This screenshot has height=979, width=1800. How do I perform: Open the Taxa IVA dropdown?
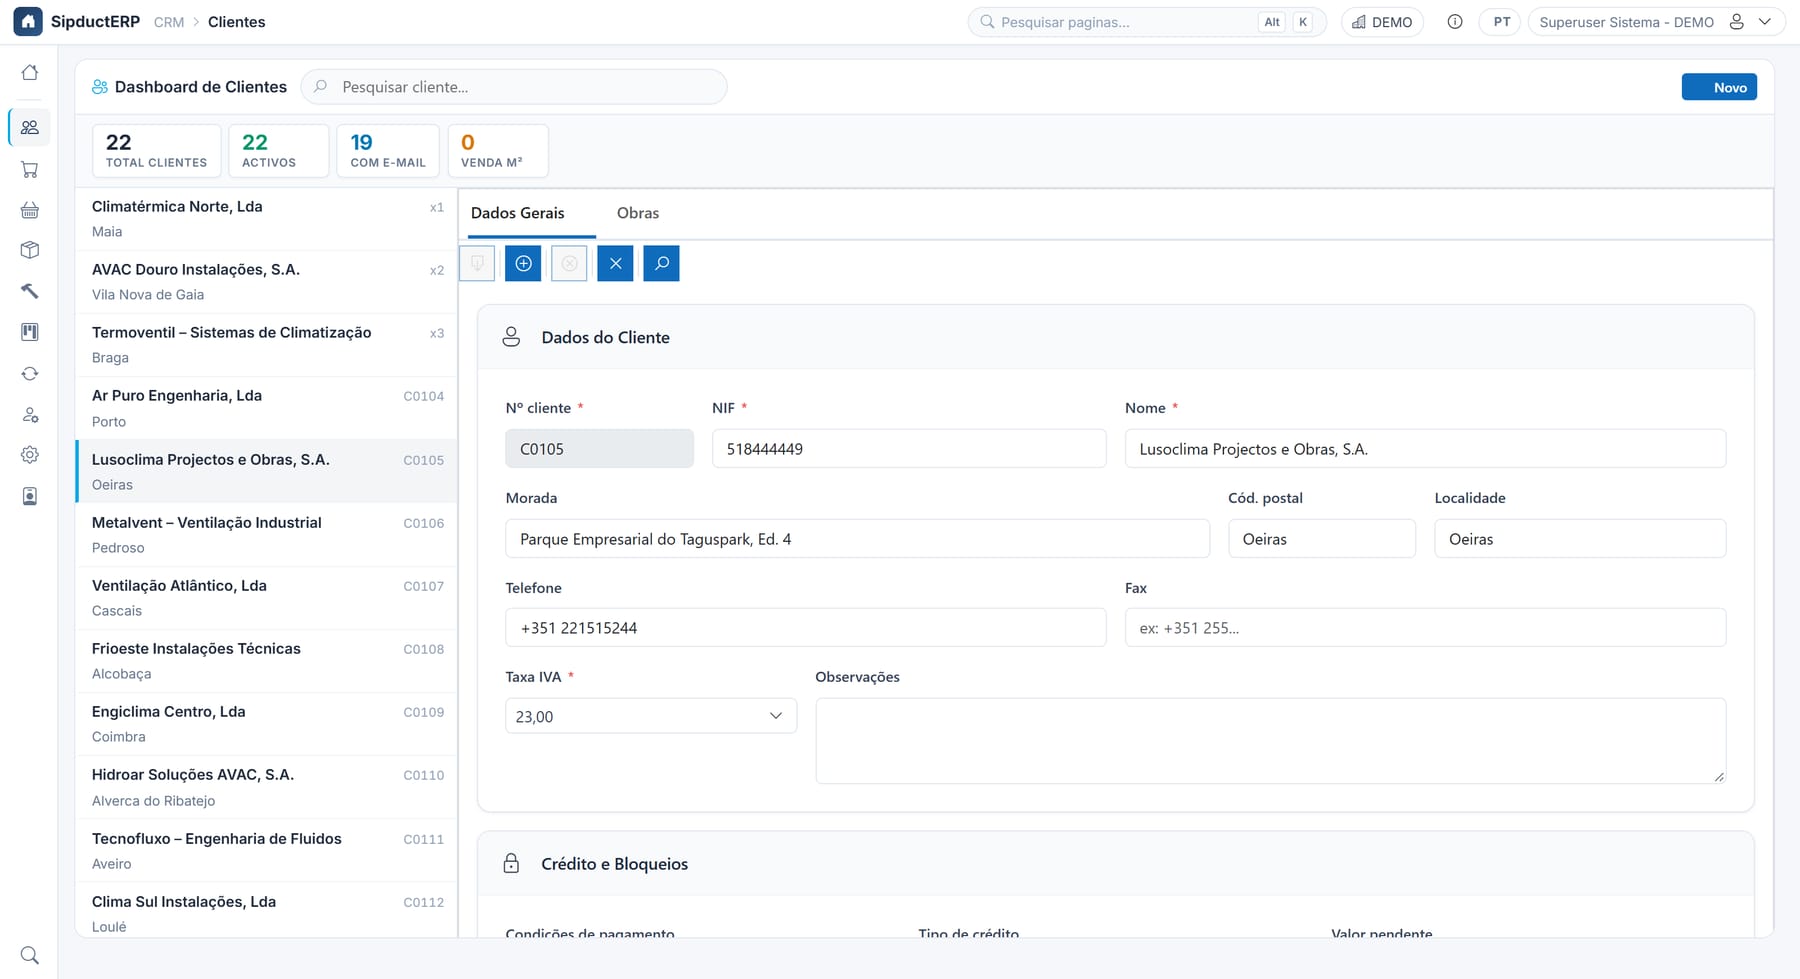click(651, 716)
